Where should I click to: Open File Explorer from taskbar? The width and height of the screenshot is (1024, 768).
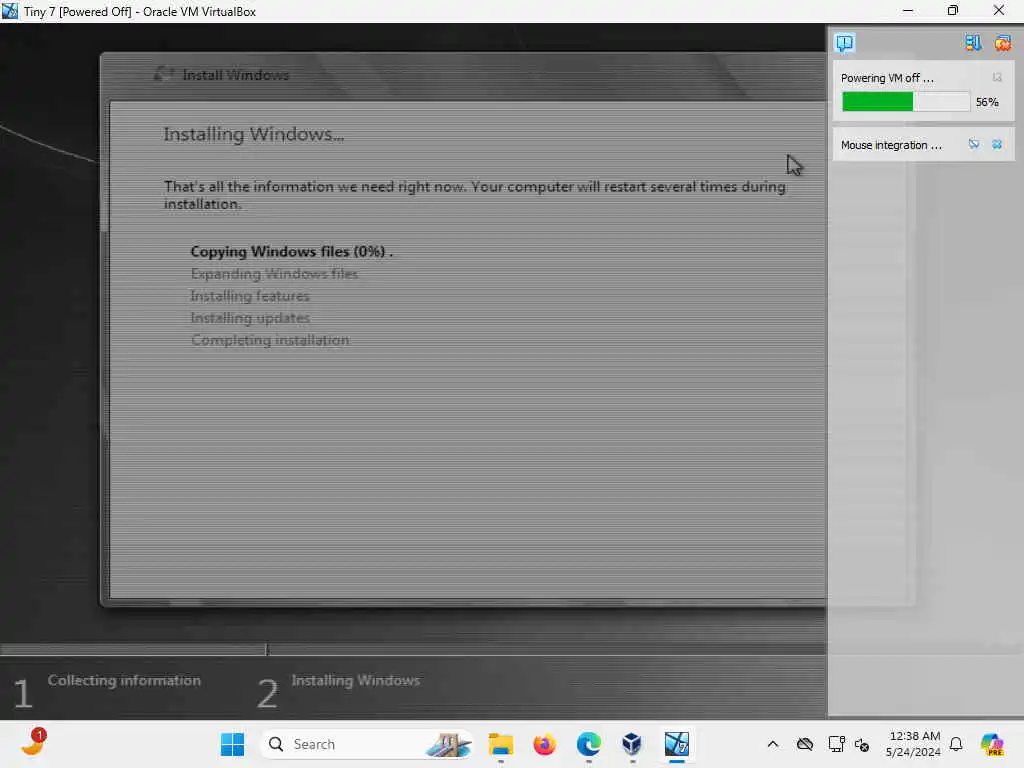pos(501,744)
